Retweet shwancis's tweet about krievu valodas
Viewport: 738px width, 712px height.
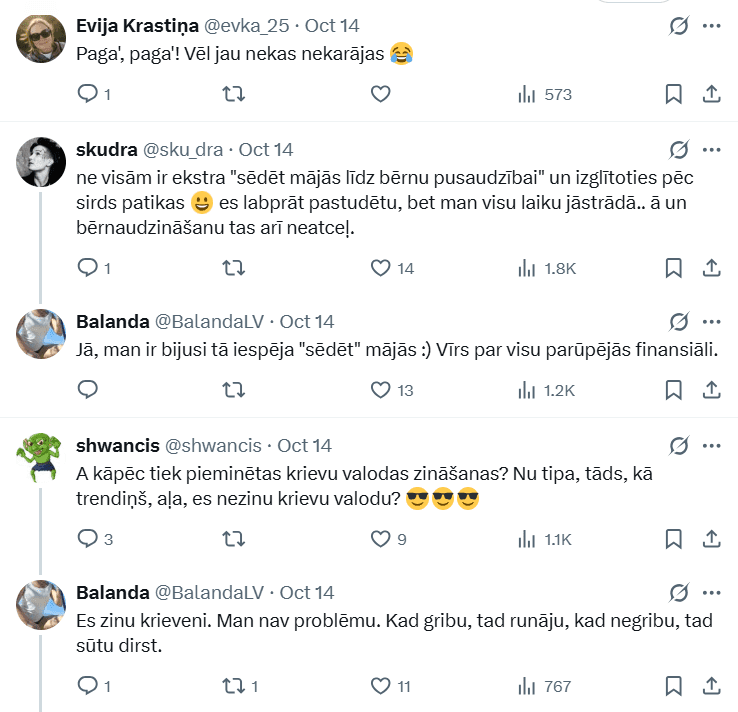pyautogui.click(x=233, y=540)
